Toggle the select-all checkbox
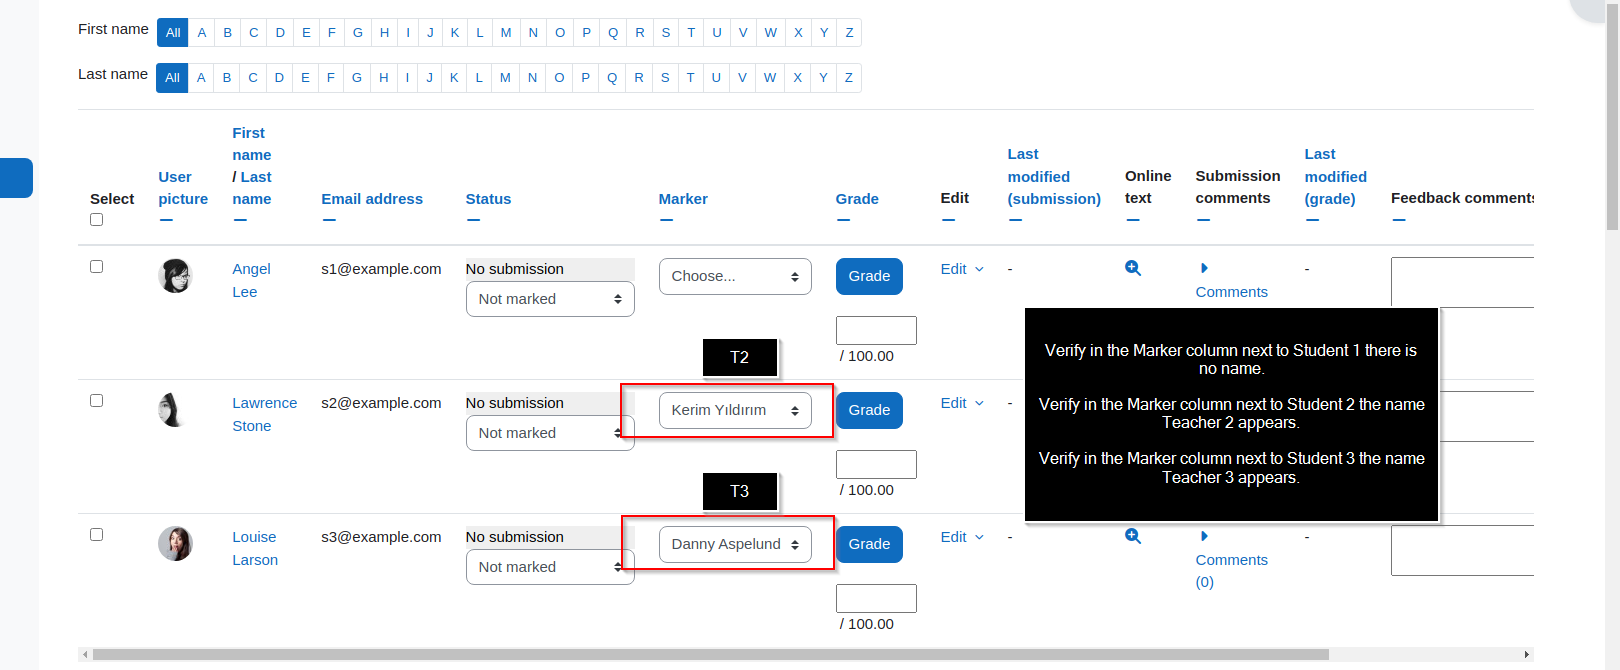This screenshot has width=1620, height=670. (x=96, y=220)
